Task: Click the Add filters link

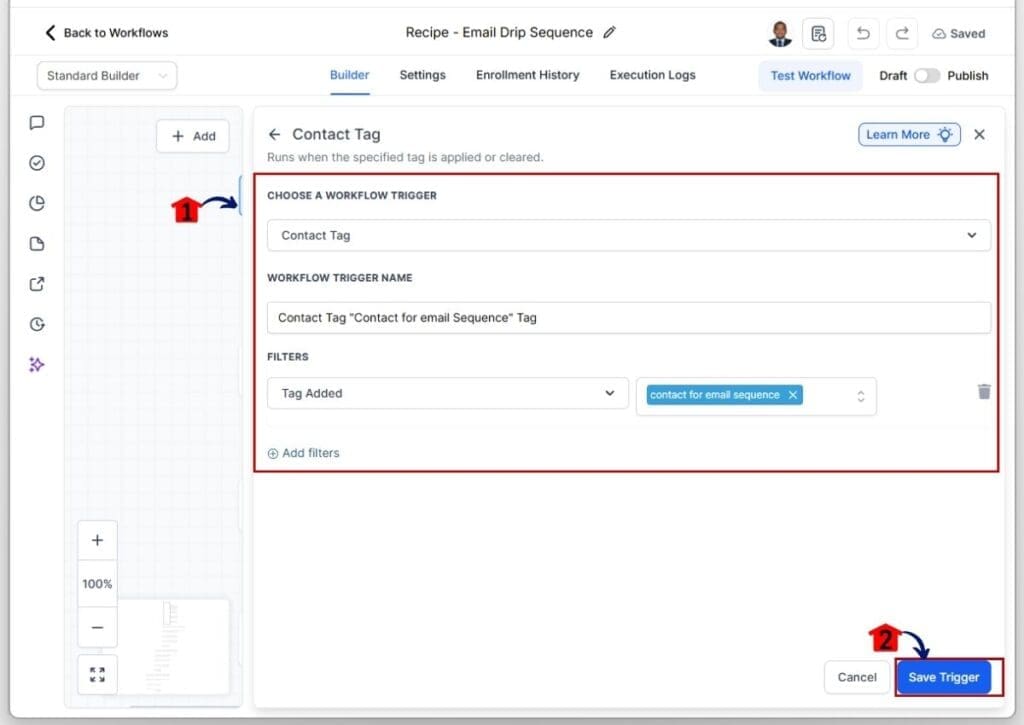Action: tap(304, 453)
